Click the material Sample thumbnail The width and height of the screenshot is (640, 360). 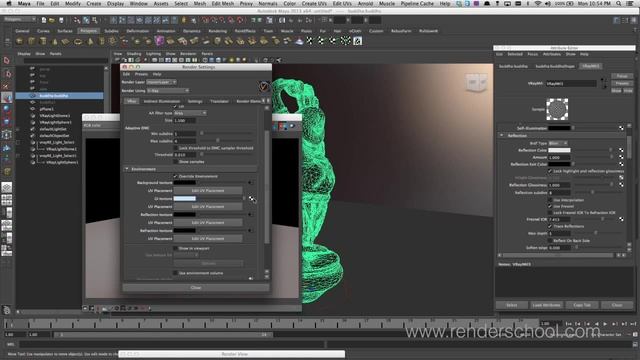click(x=557, y=109)
